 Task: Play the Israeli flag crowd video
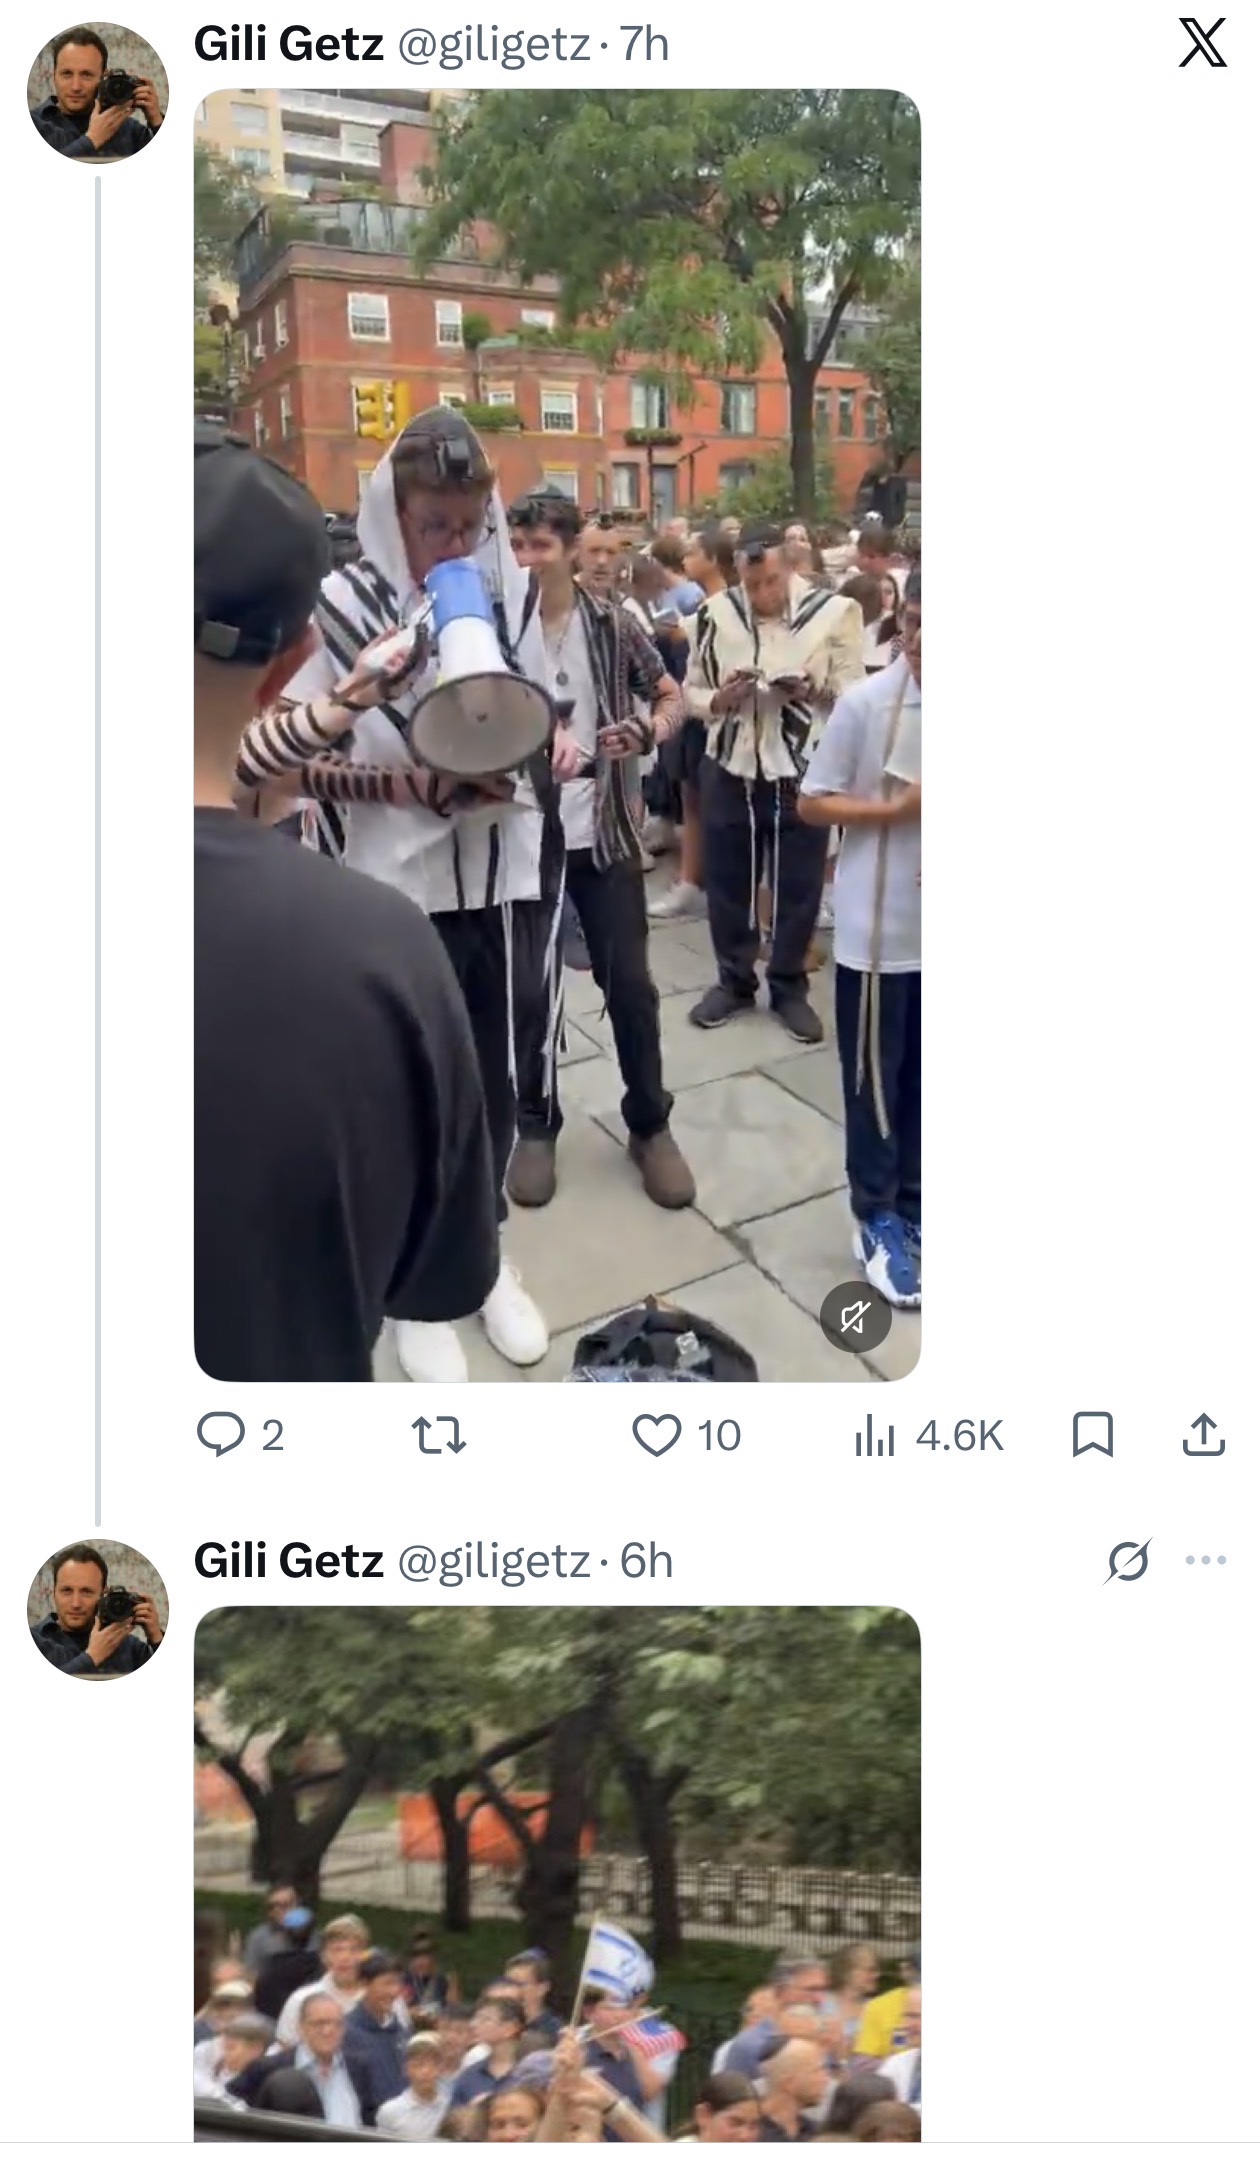557,1874
